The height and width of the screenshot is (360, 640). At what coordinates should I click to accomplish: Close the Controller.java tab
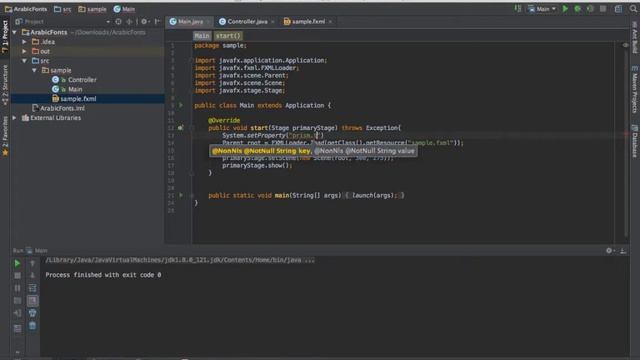(273, 22)
